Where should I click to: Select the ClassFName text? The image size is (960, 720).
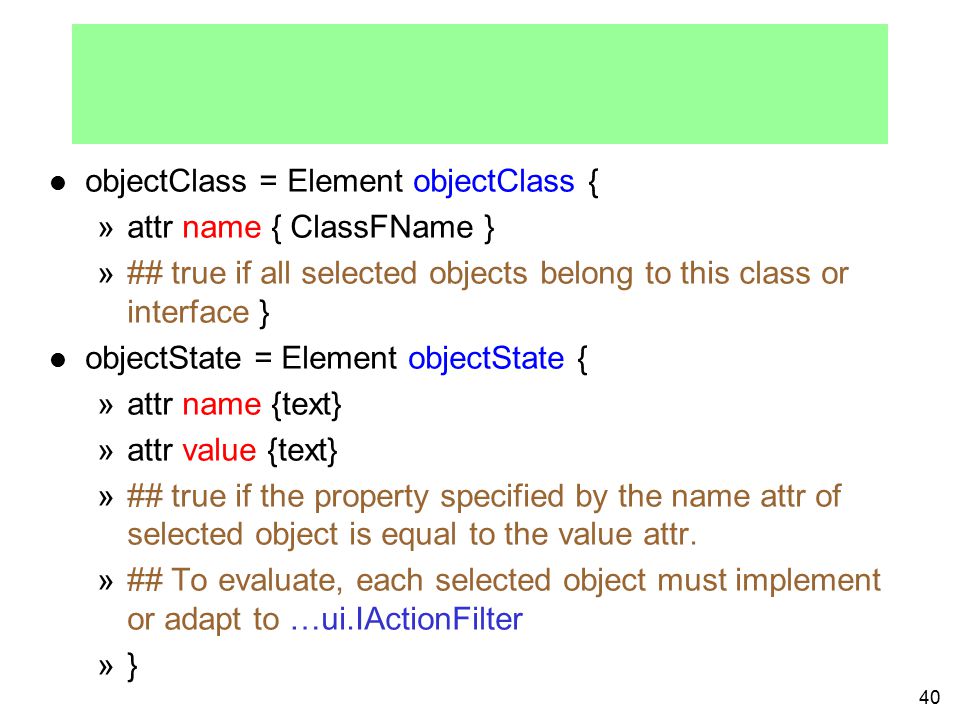(381, 228)
